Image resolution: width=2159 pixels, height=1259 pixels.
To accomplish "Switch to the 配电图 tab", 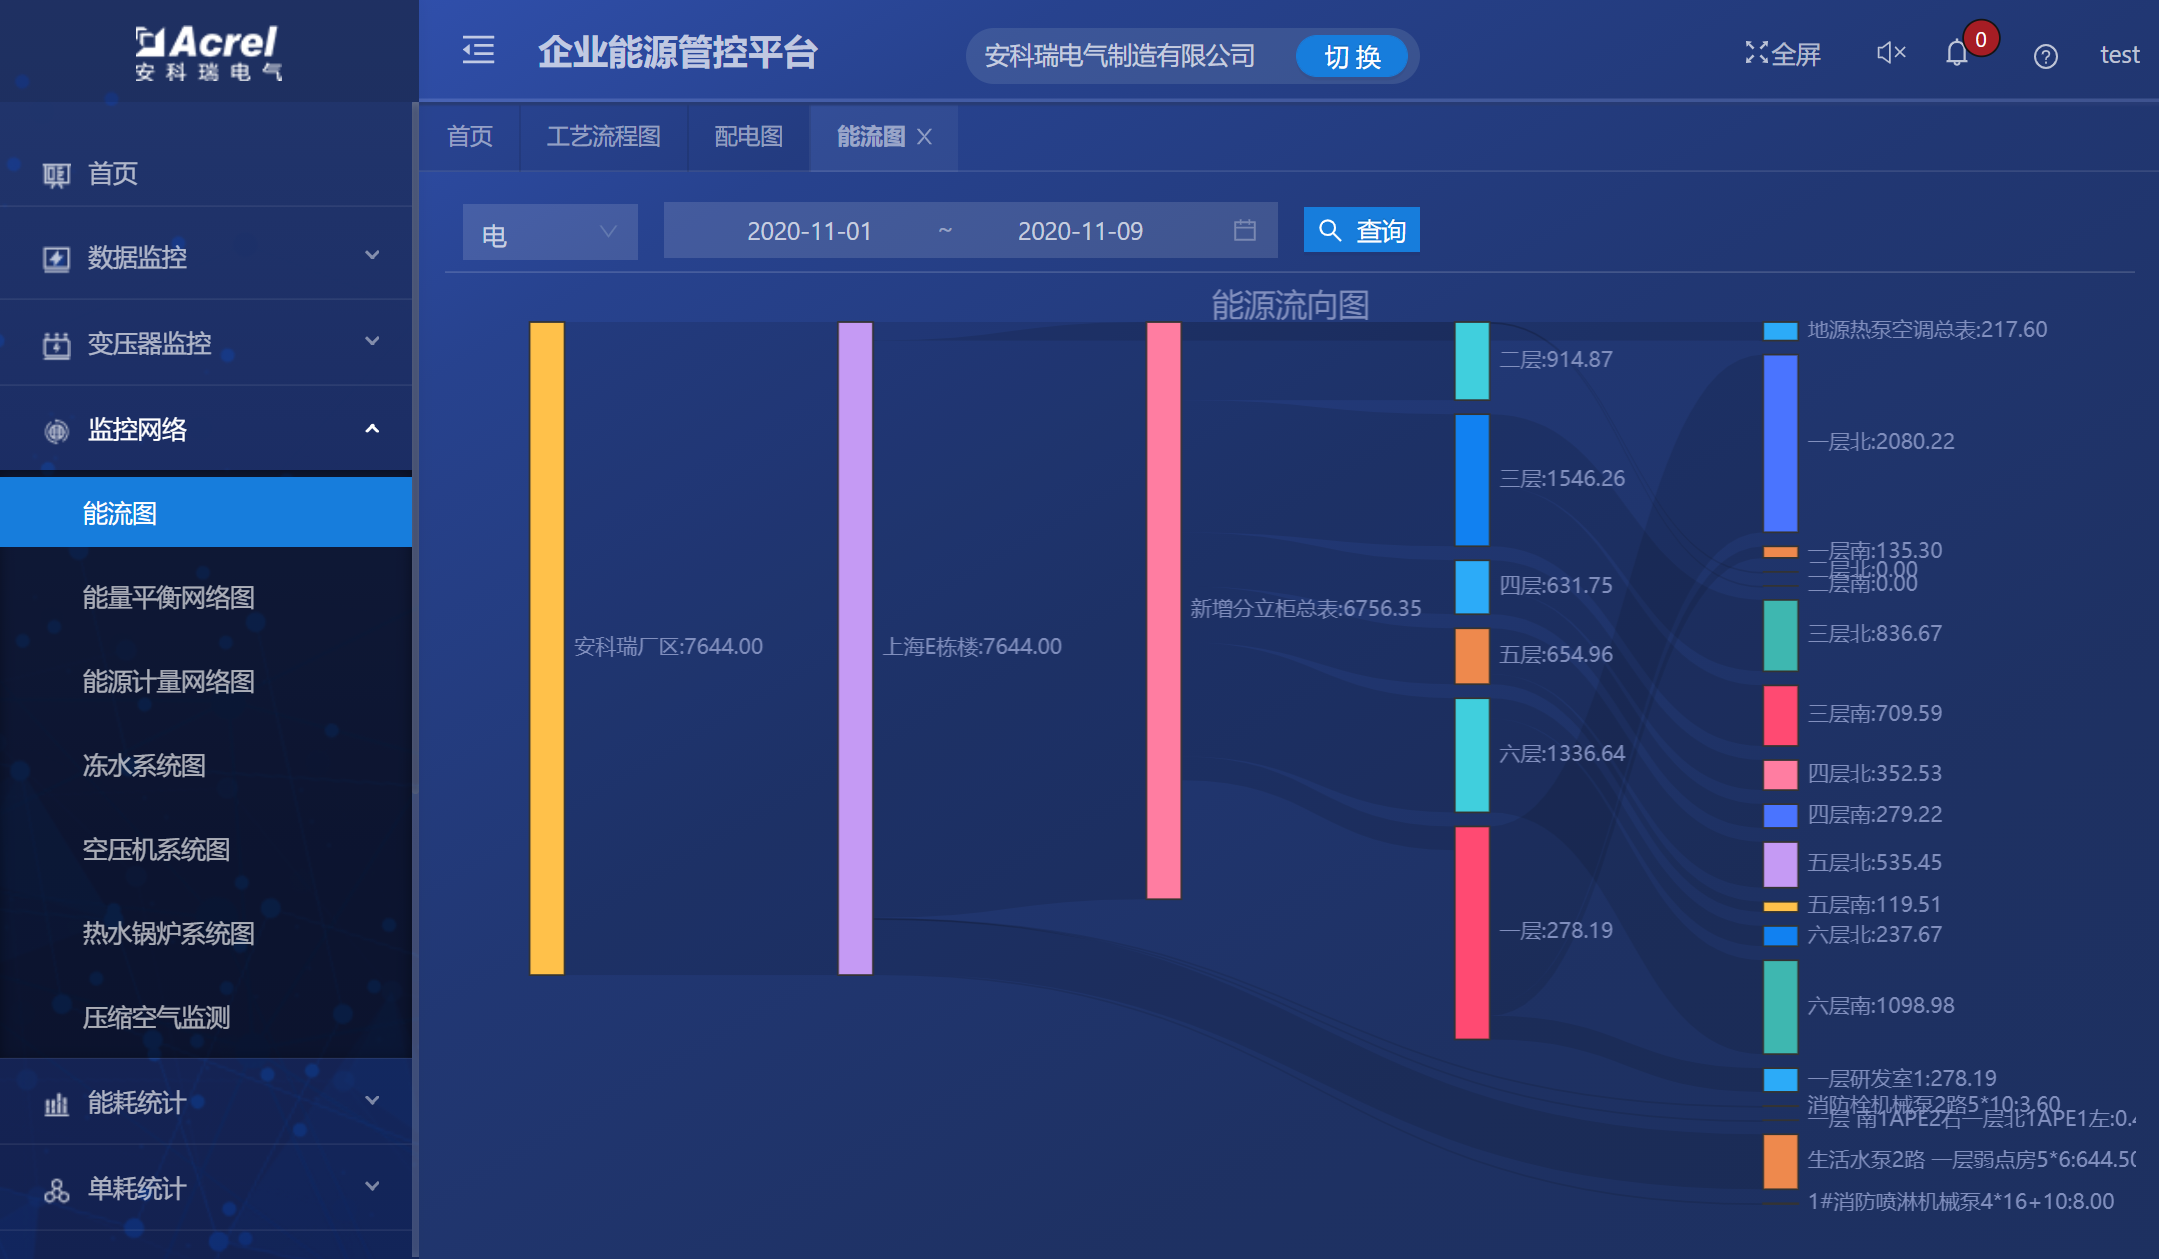I will click(748, 137).
